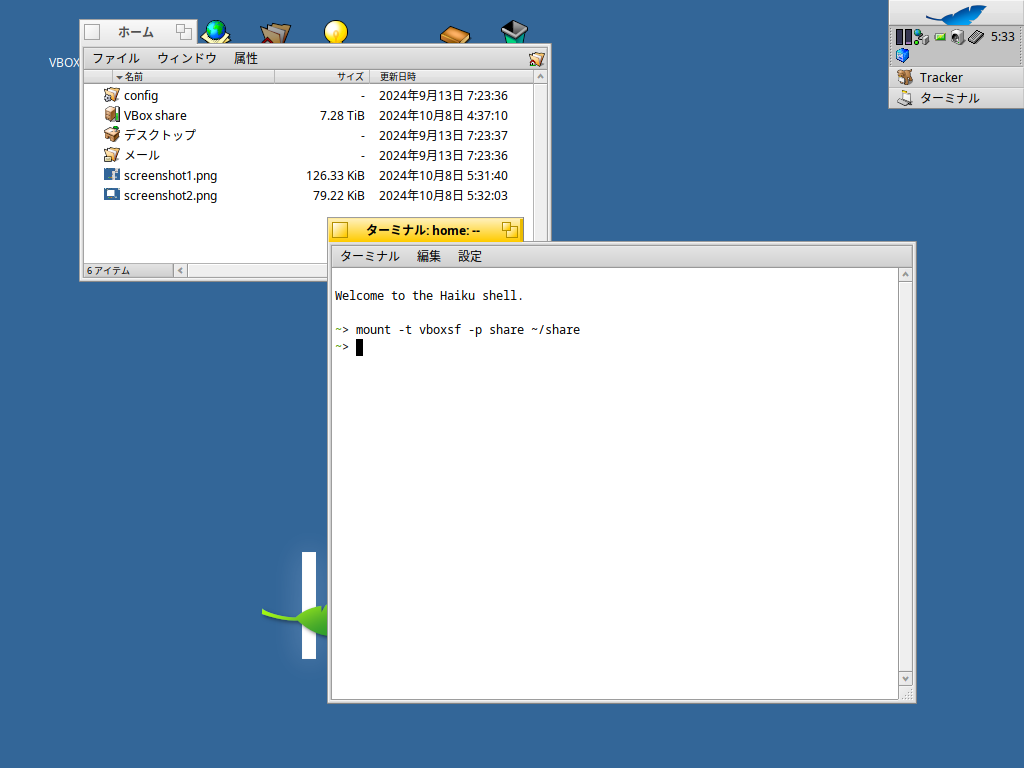Select the screenshot1.png file
This screenshot has height=768, width=1024.
pos(170,175)
